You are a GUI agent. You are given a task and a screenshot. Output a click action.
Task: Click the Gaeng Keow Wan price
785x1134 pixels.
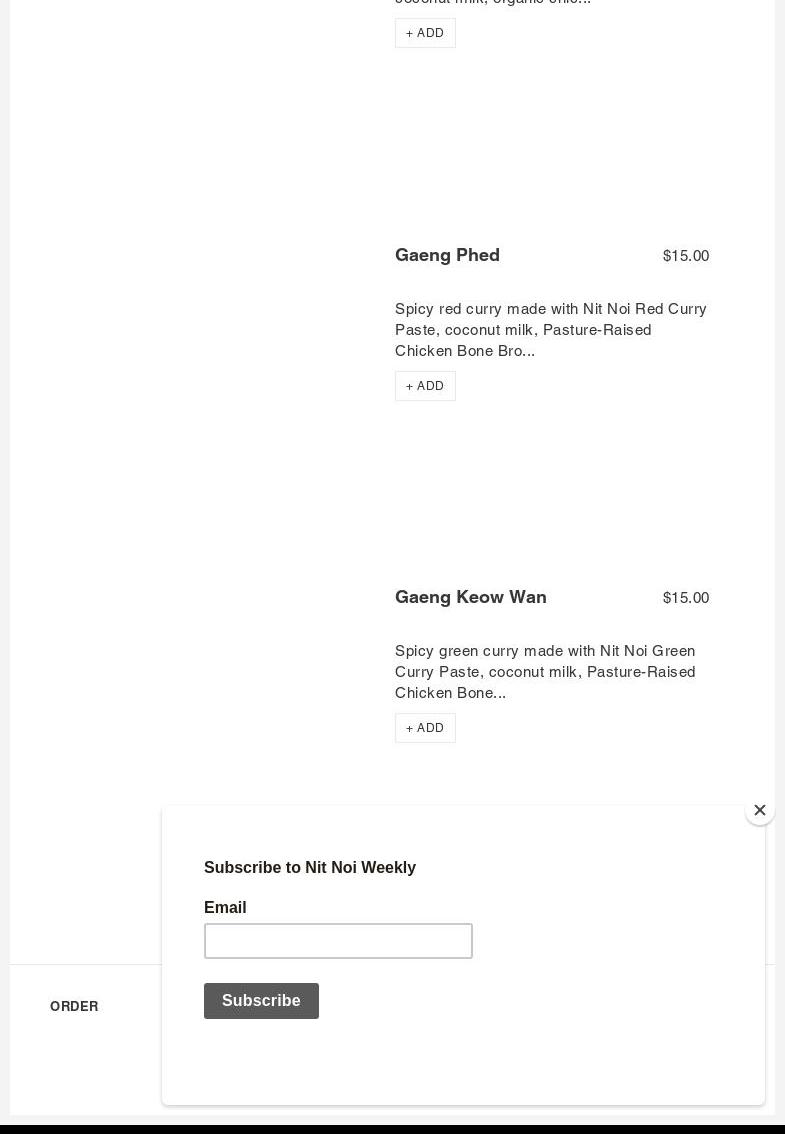tap(685, 598)
